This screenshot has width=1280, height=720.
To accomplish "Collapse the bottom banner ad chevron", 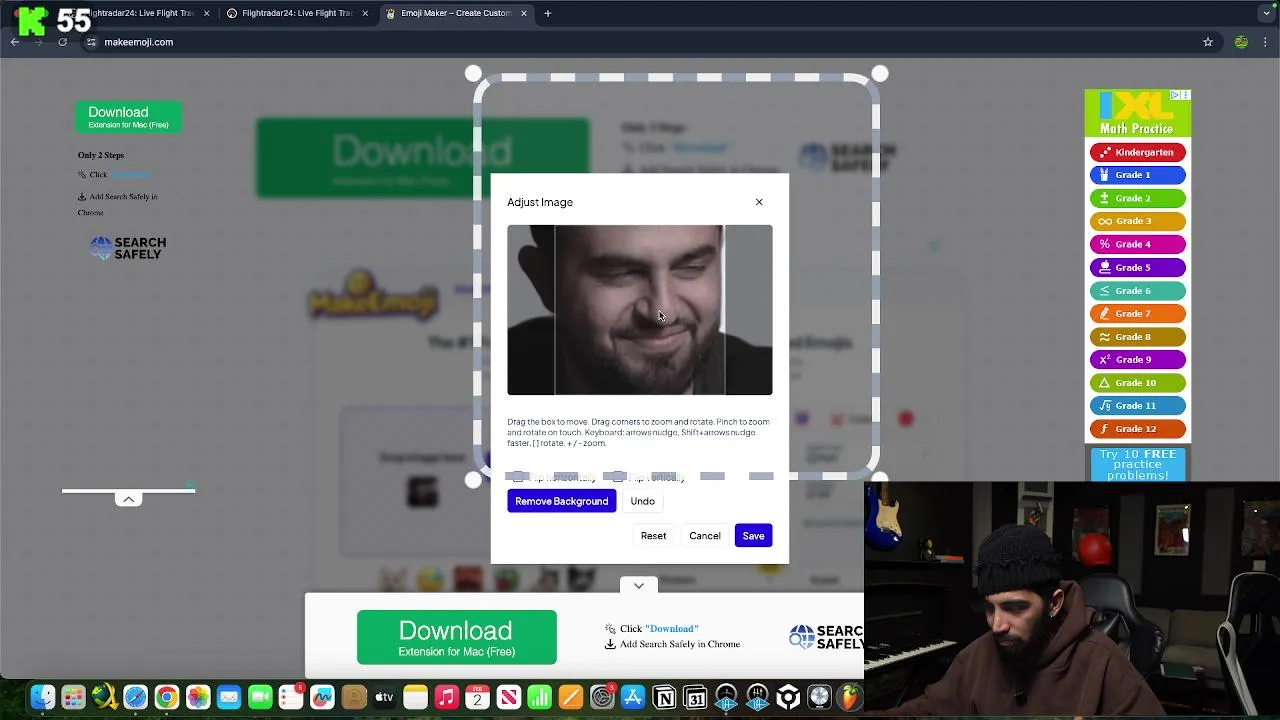I will coord(638,586).
